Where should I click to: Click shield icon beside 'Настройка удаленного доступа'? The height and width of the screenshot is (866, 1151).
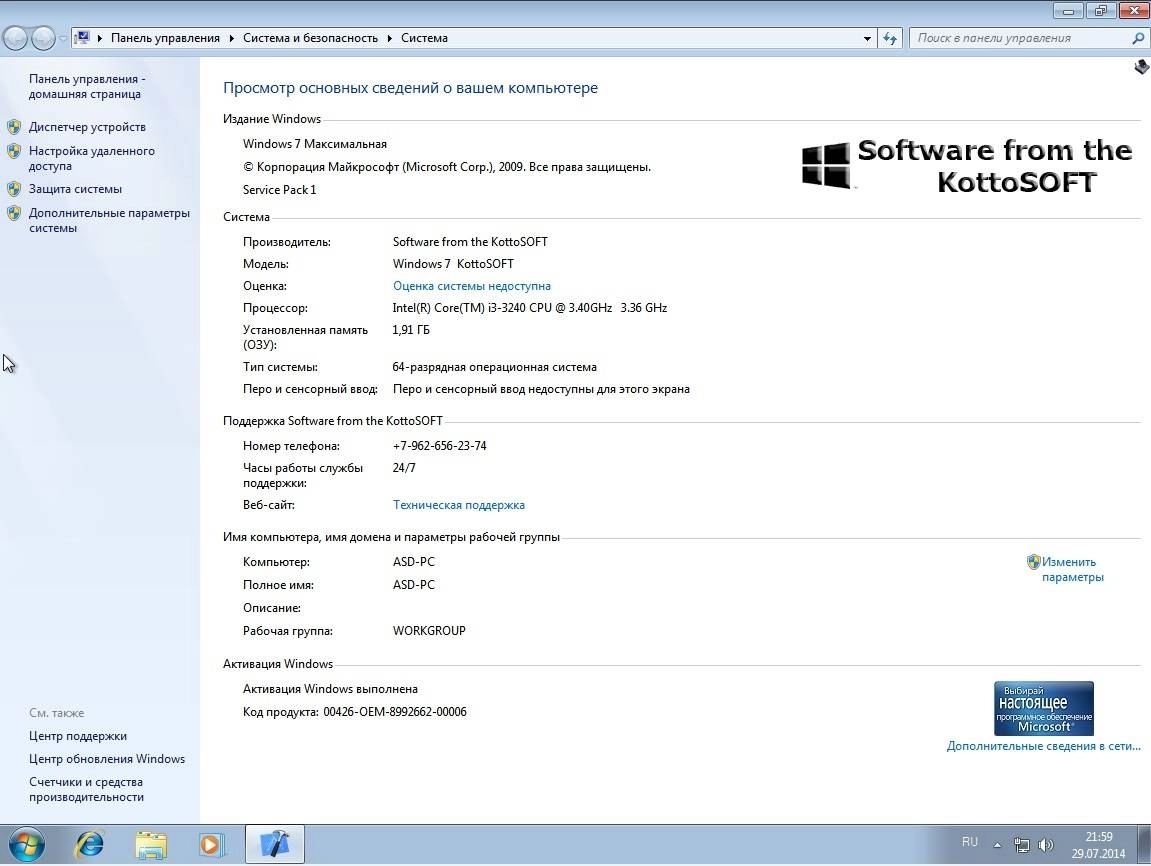click(14, 151)
